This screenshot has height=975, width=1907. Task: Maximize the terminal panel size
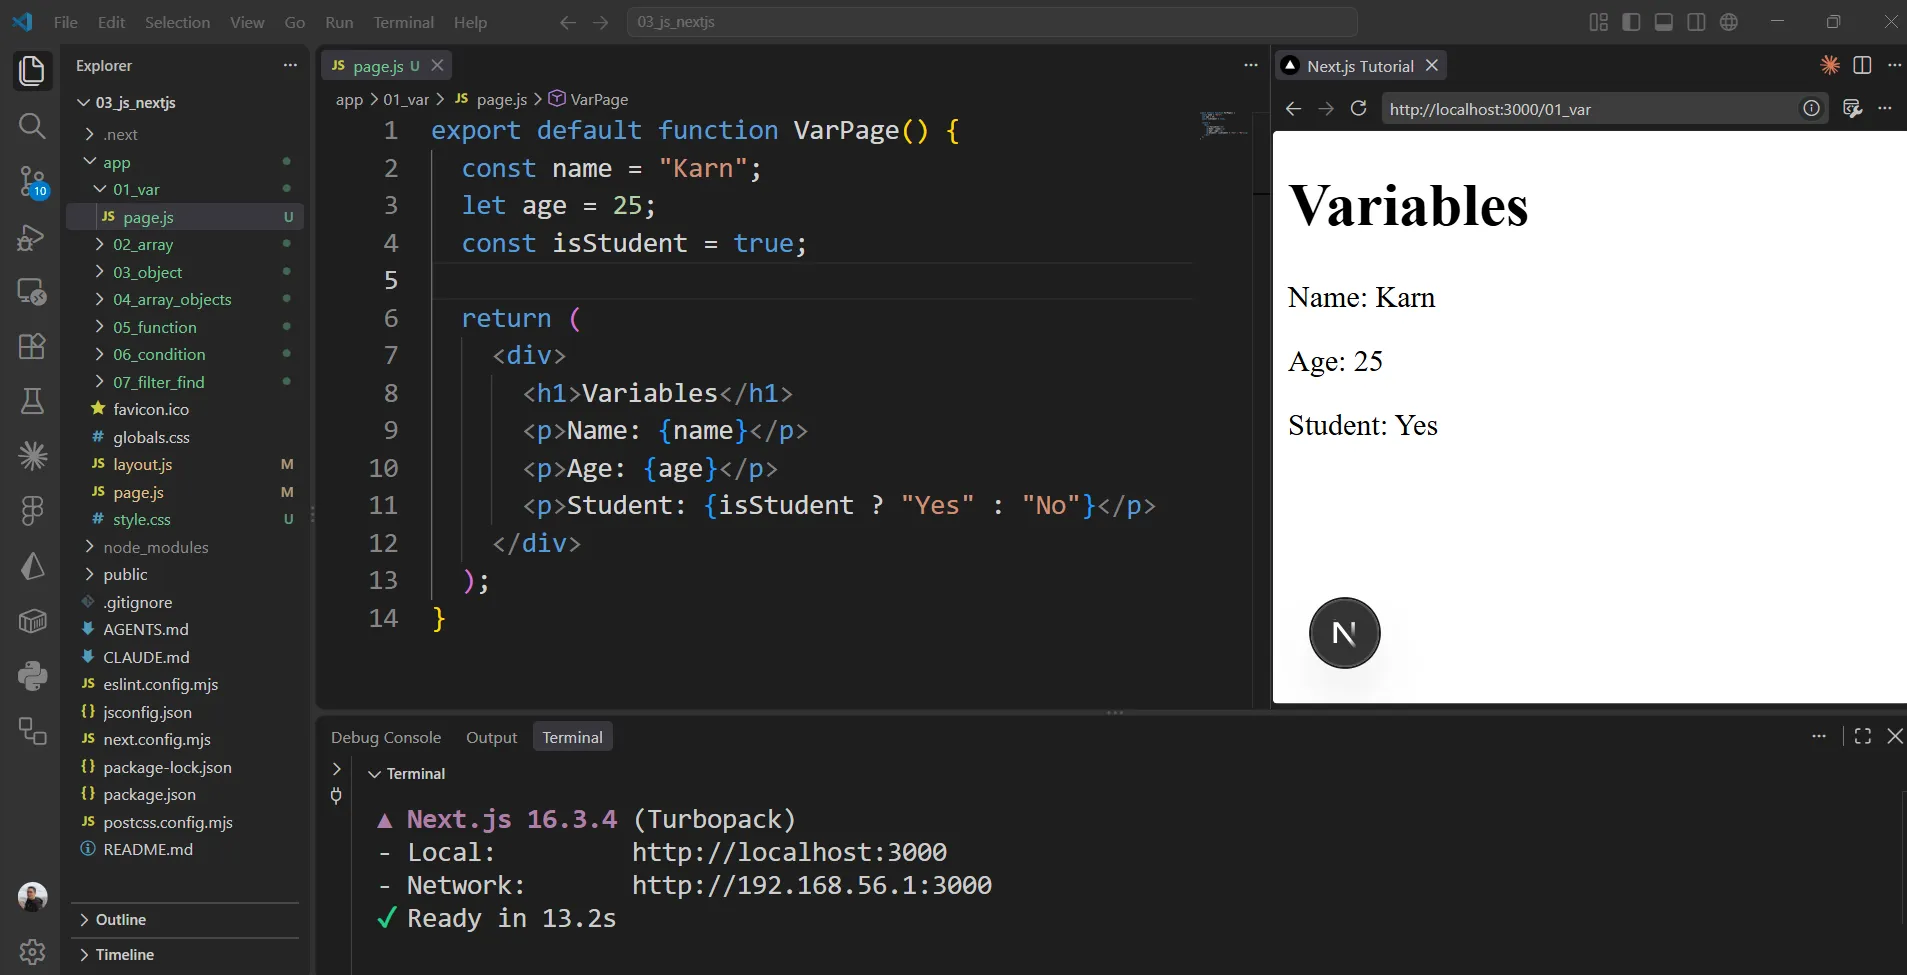(x=1862, y=736)
